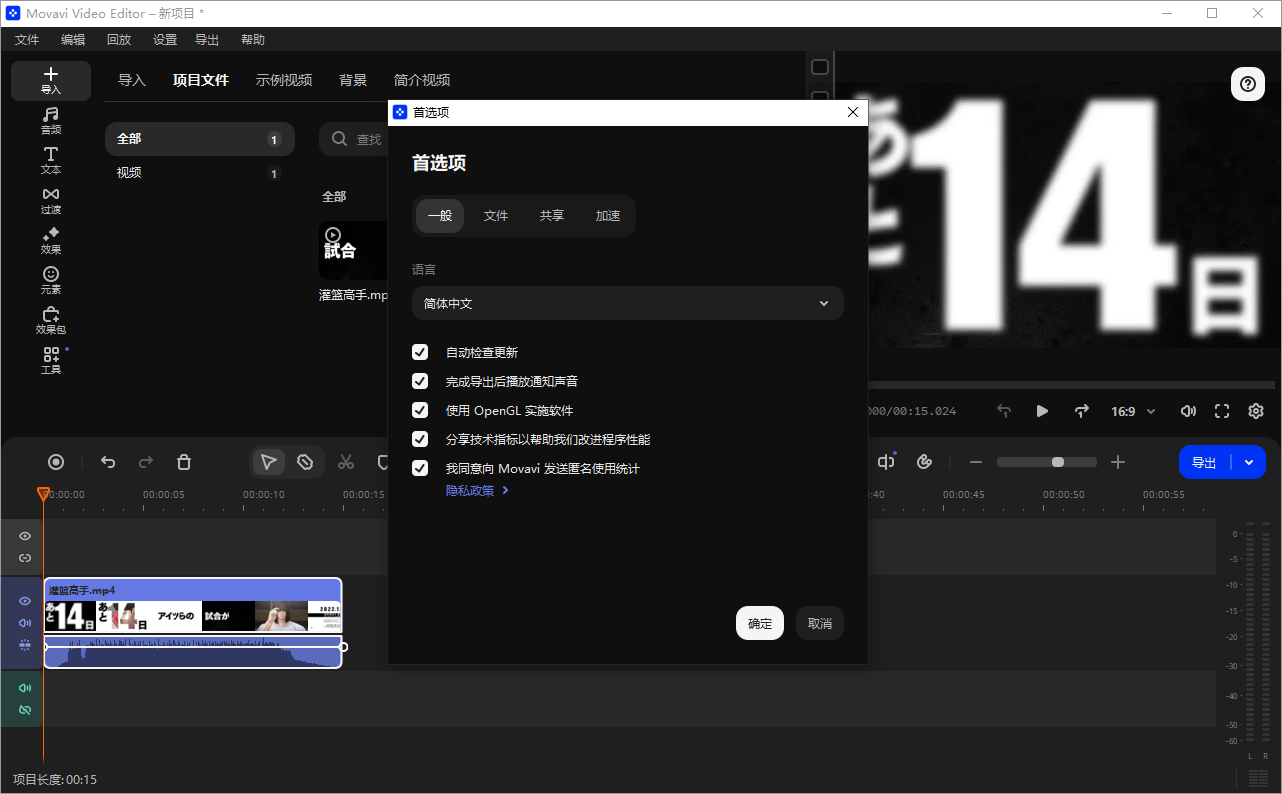1282x794 pixels.
Task: Toggle 我同意向 Movavi 发送匿名使用统计 checkbox
Action: [420, 468]
